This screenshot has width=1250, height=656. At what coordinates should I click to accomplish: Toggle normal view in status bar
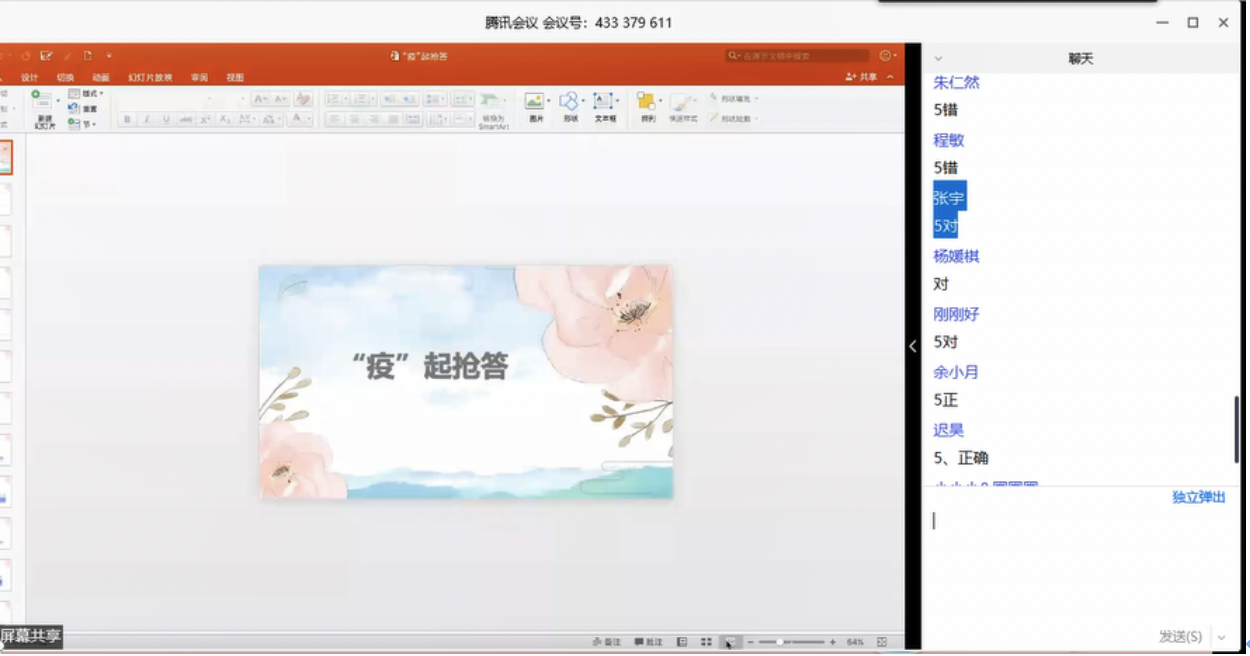682,642
